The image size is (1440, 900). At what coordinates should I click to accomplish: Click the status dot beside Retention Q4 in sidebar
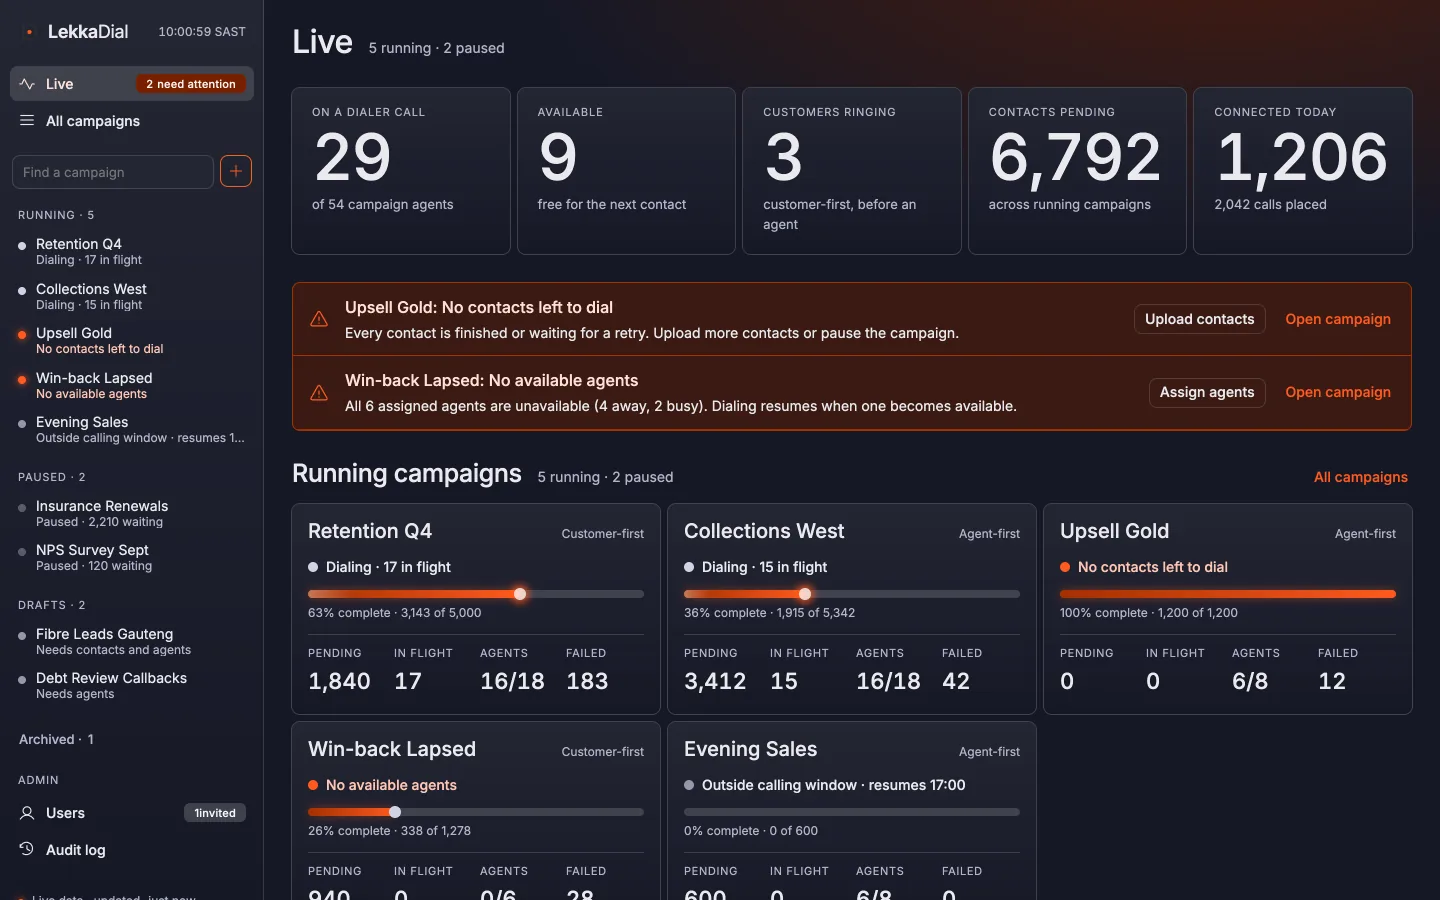22,245
